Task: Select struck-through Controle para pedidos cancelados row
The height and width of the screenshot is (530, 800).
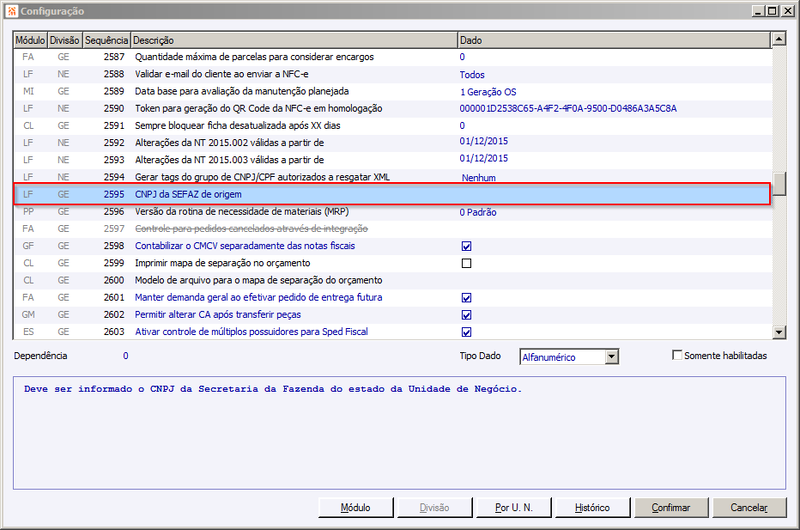Action: (392, 229)
